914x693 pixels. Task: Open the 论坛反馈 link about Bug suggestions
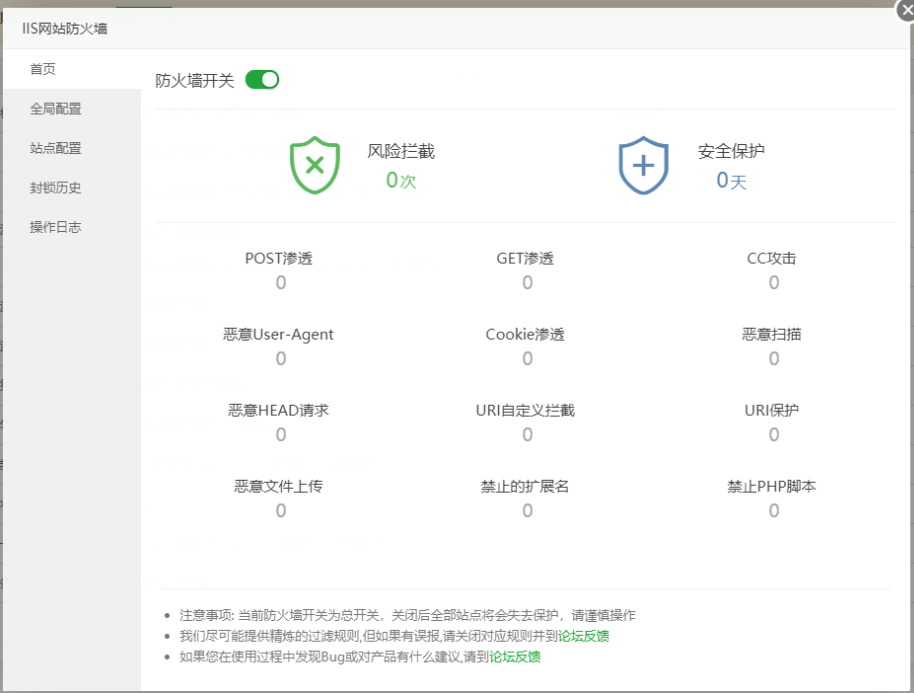tap(515, 657)
